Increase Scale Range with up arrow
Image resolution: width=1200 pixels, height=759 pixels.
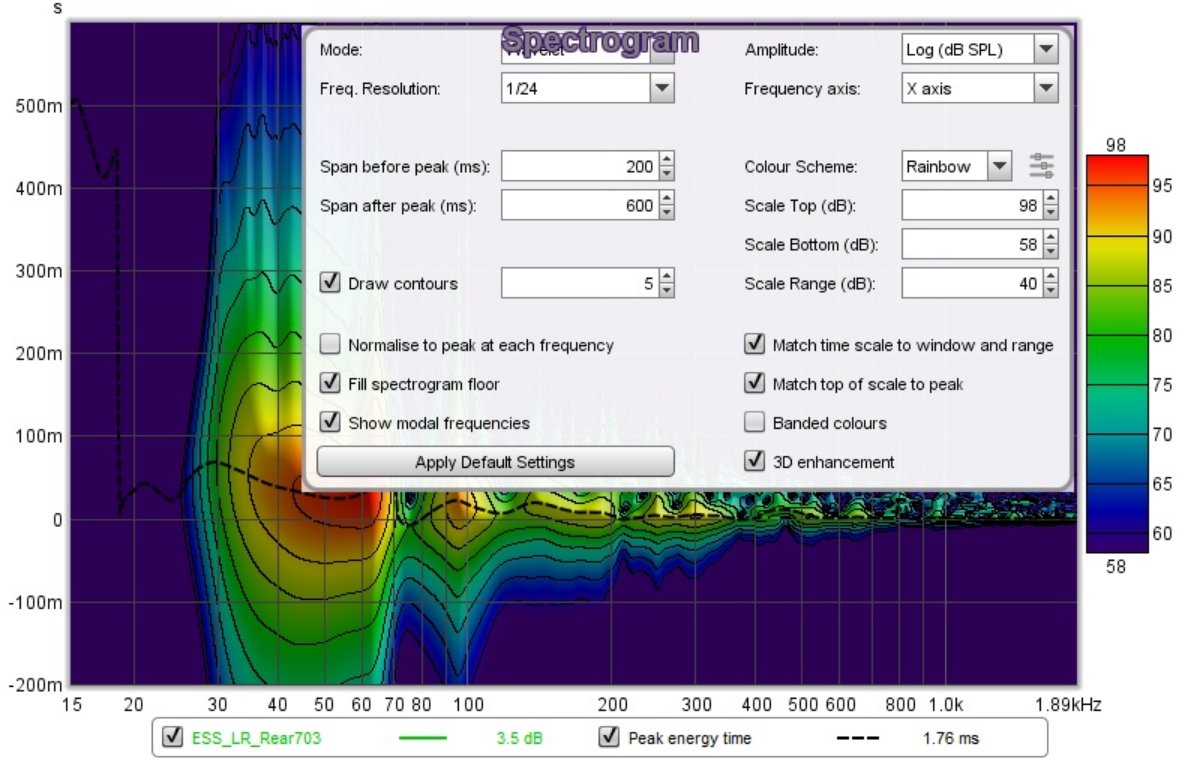tap(1050, 278)
